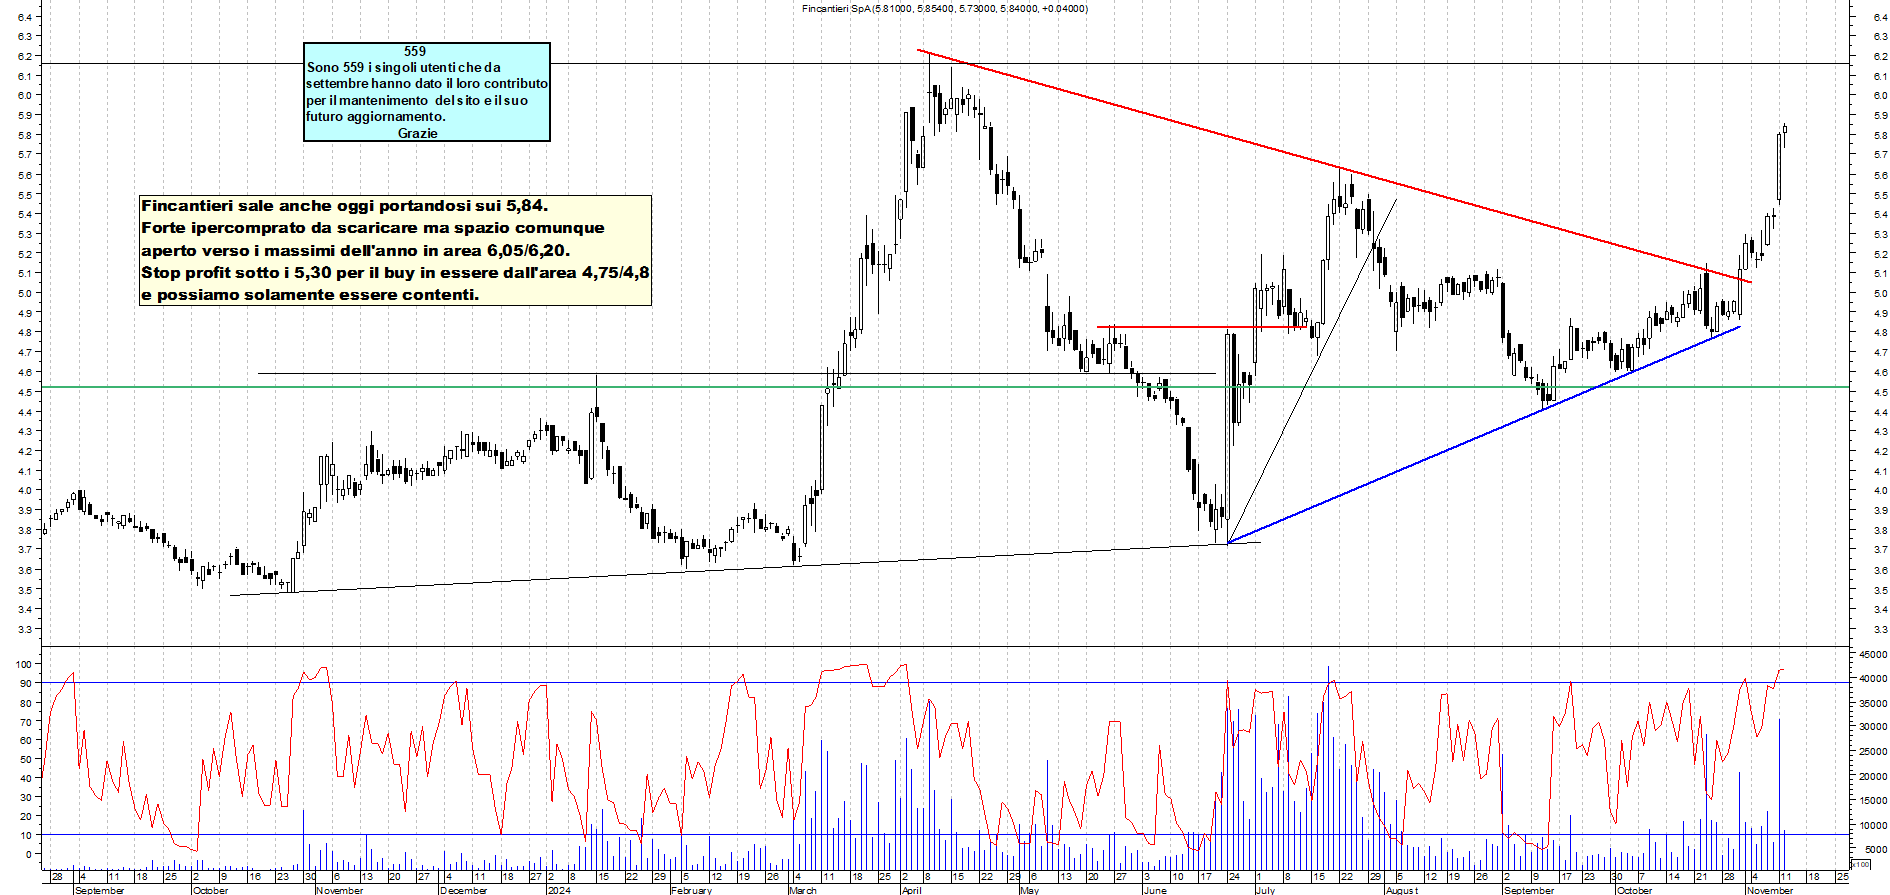Click the '90' oscillator scale value

click(25, 684)
